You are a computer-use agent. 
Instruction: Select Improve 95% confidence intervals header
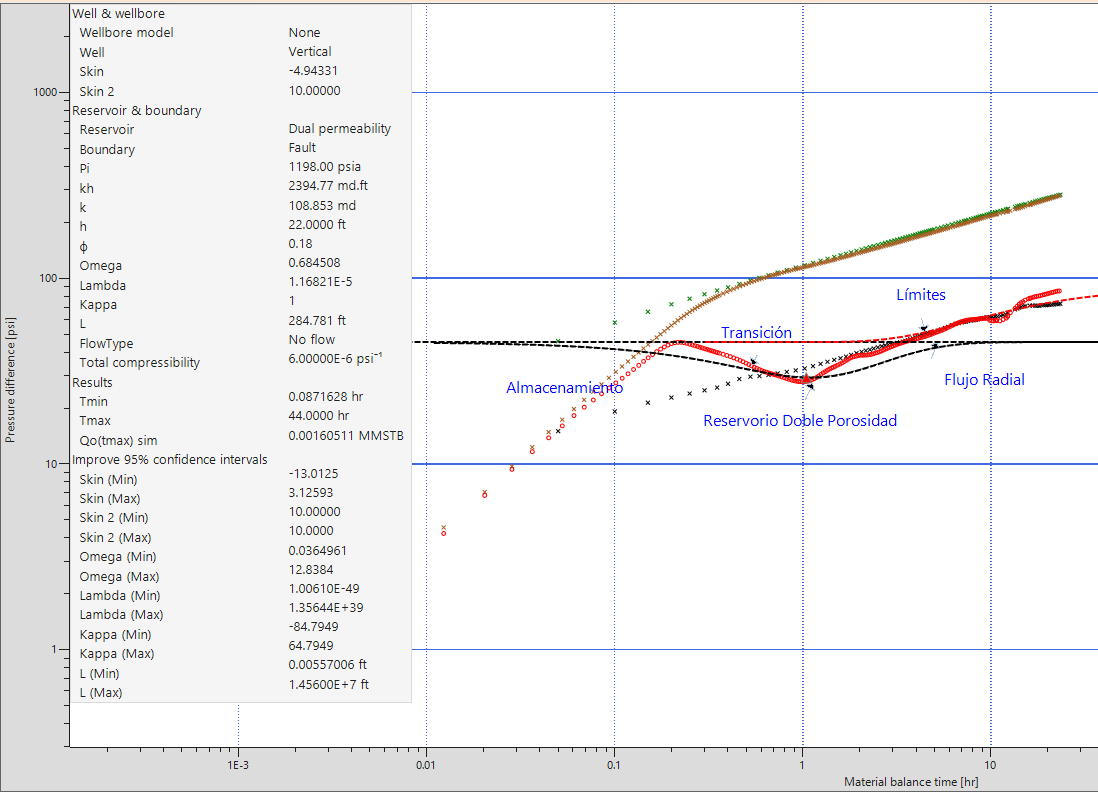[x=170, y=459]
